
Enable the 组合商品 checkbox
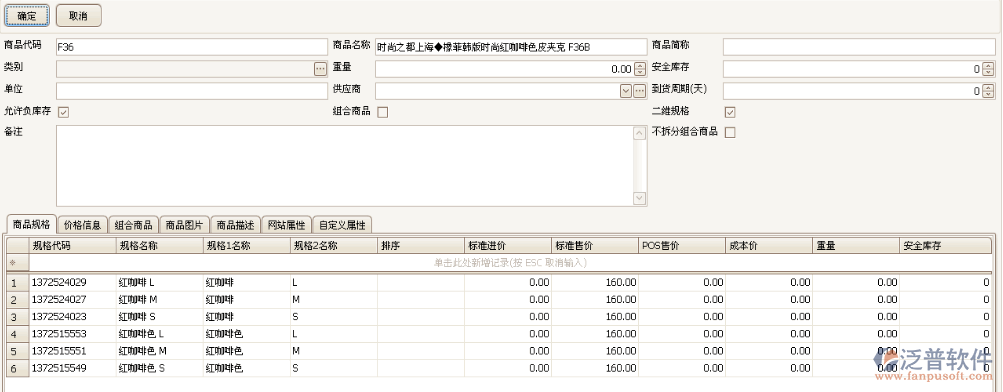[x=383, y=113]
